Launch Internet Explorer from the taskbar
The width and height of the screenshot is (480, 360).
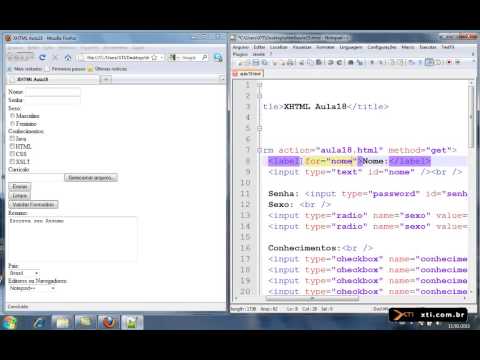39,322
